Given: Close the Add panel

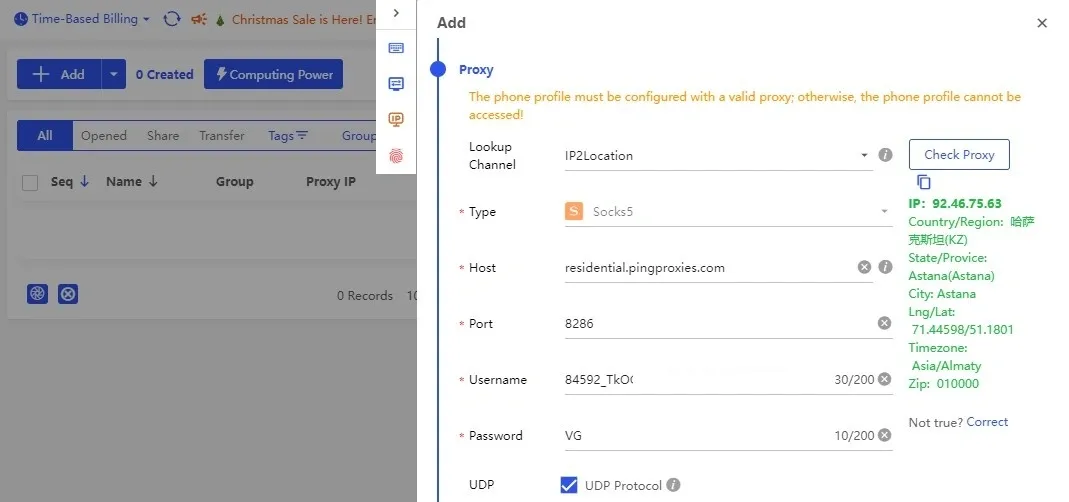Looking at the screenshot, I should [1042, 23].
